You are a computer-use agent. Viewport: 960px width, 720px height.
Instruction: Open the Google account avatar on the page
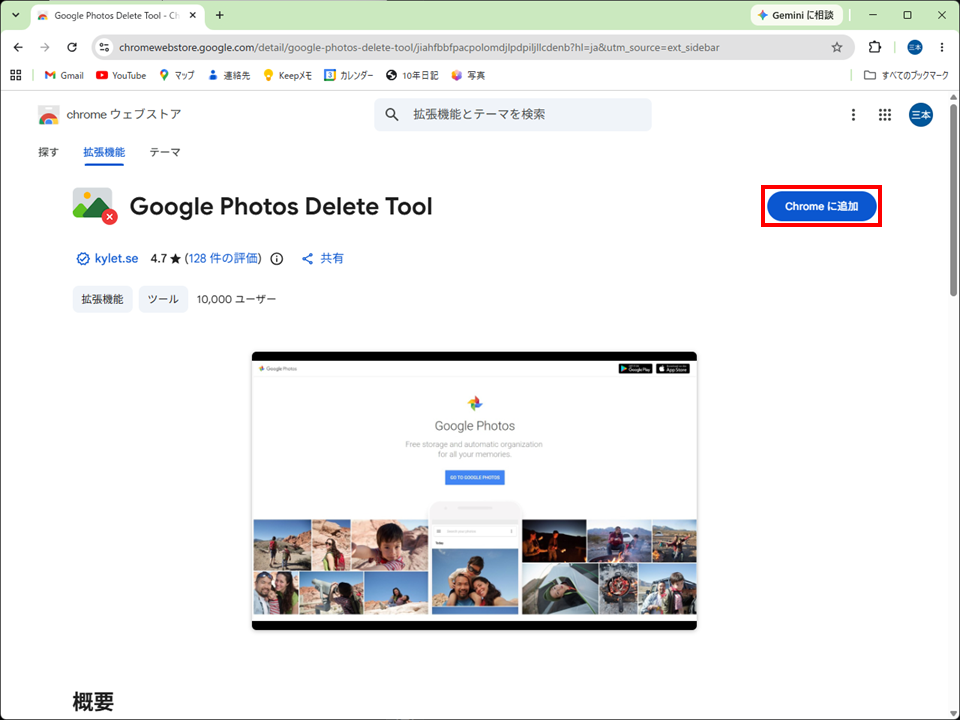click(921, 114)
